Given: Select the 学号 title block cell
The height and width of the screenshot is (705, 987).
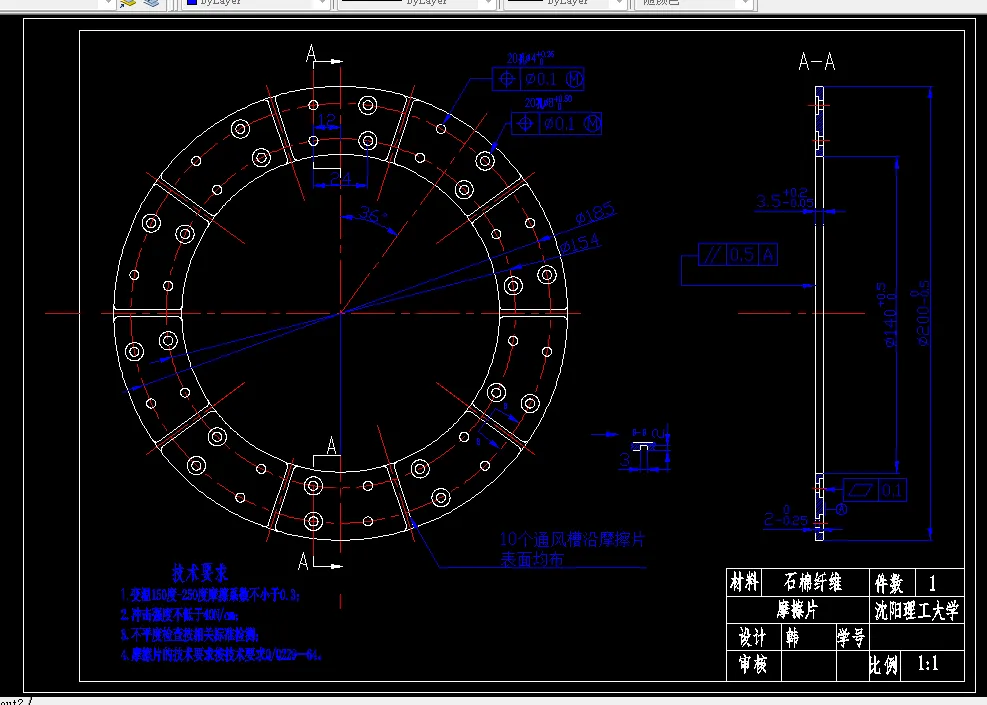Looking at the screenshot, I should [852, 638].
